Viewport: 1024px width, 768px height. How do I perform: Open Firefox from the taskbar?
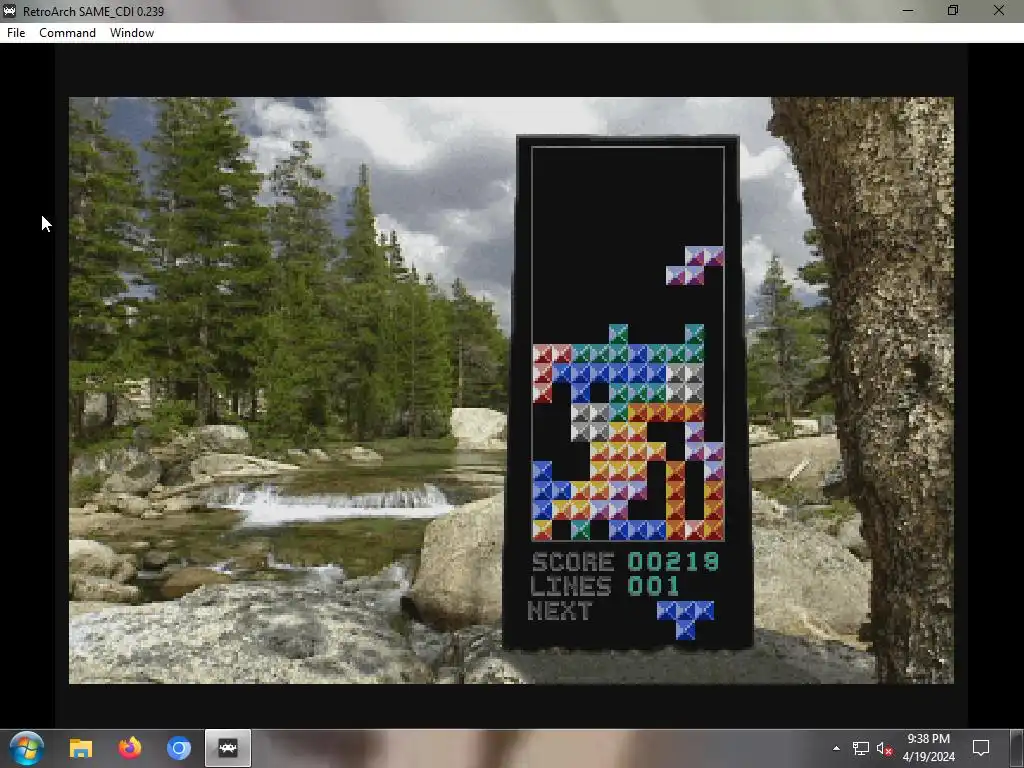(129, 748)
